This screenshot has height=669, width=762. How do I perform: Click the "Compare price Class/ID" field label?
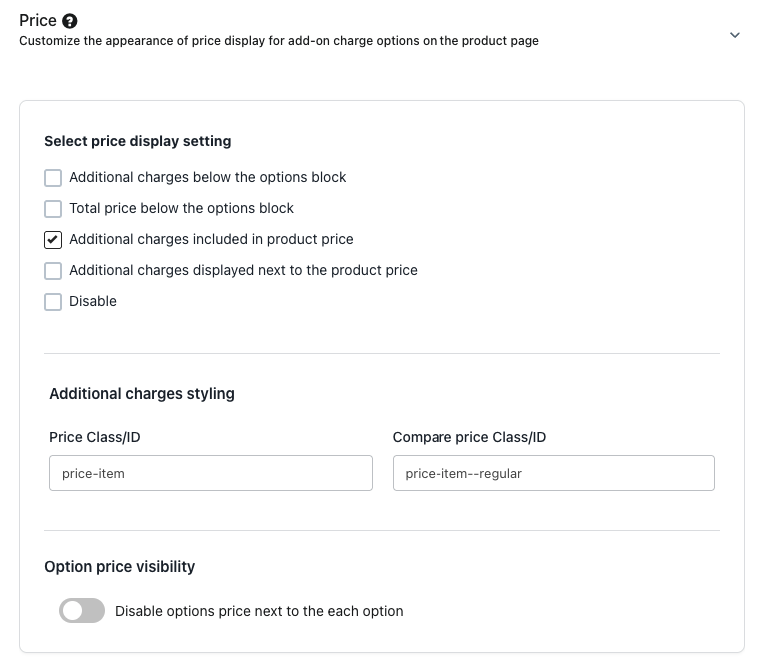click(x=469, y=437)
